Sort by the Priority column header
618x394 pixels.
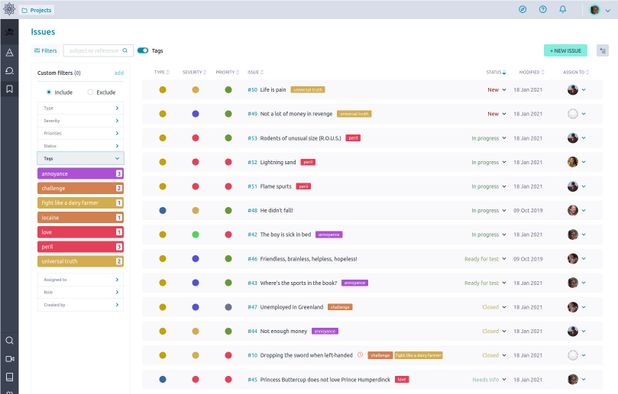pos(227,72)
